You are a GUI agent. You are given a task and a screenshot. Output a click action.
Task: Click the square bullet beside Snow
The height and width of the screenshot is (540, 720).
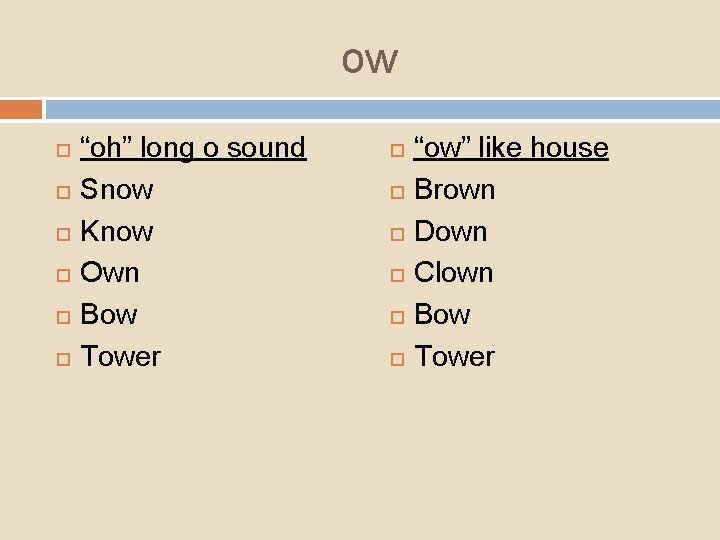[63, 192]
